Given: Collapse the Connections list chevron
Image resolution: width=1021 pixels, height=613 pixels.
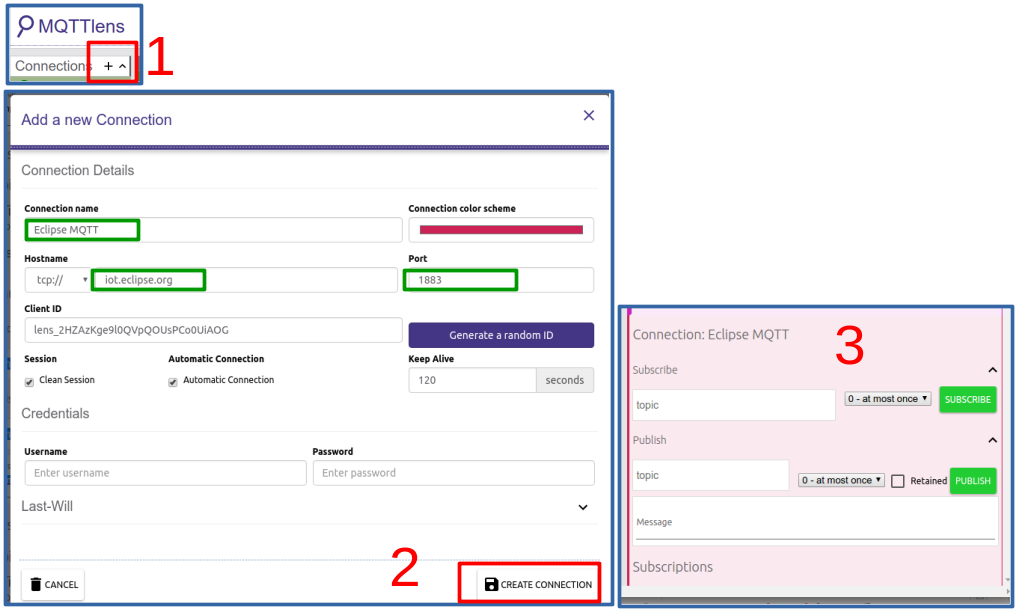Looking at the screenshot, I should [122, 66].
